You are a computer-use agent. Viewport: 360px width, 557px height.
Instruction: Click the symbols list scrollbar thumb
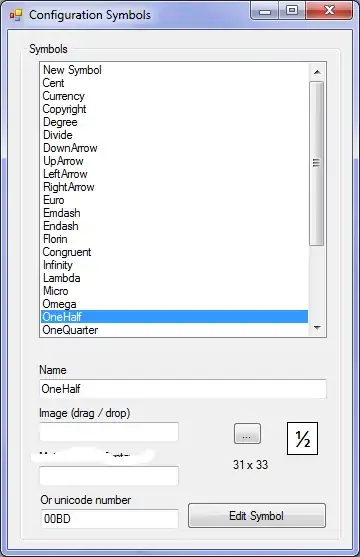coord(316,163)
